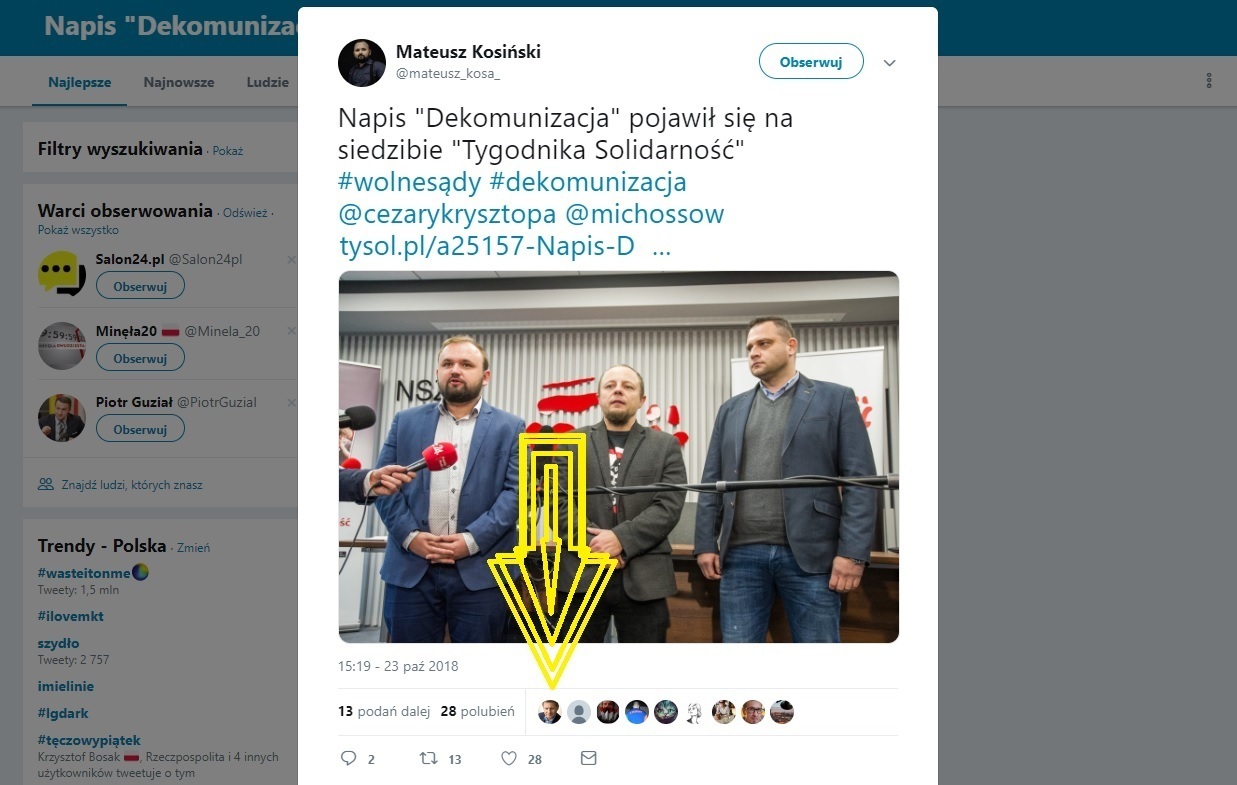The height and width of the screenshot is (785, 1237).
Task: Follow Piotr Guział with Obserwuj button
Action: click(140, 429)
